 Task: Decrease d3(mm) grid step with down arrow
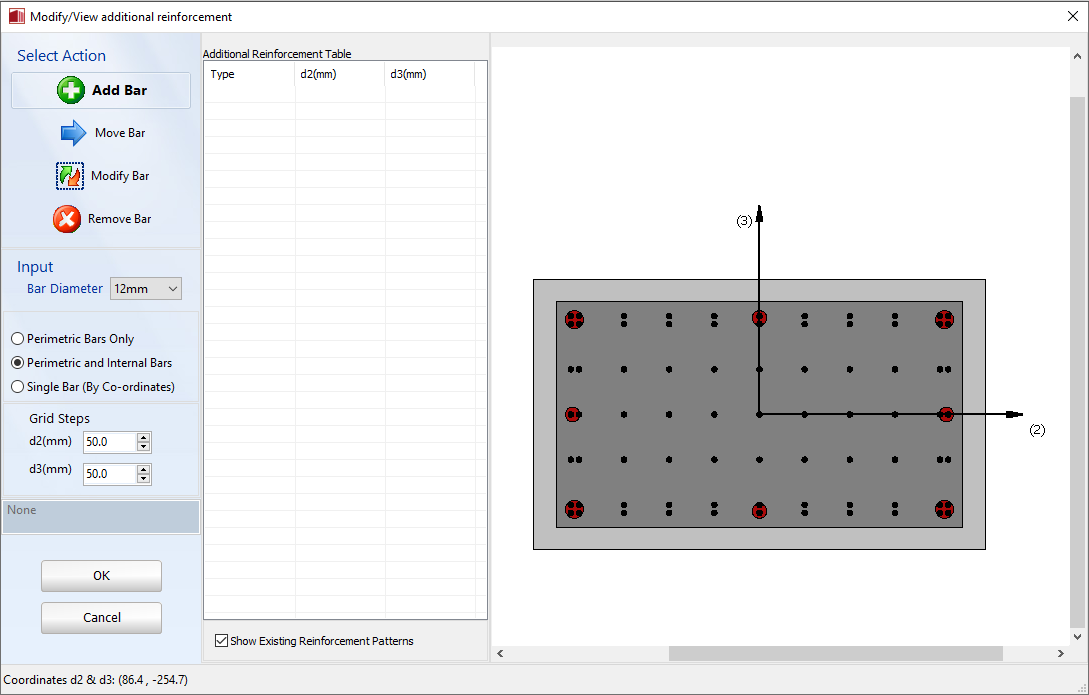(x=143, y=478)
